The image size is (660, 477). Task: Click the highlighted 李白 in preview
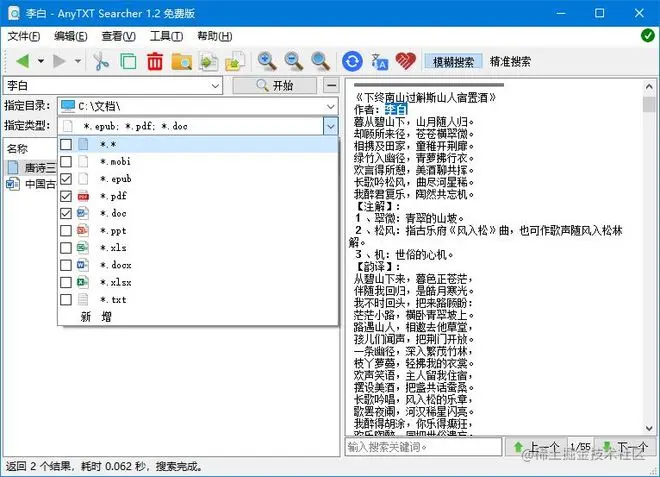tap(396, 110)
